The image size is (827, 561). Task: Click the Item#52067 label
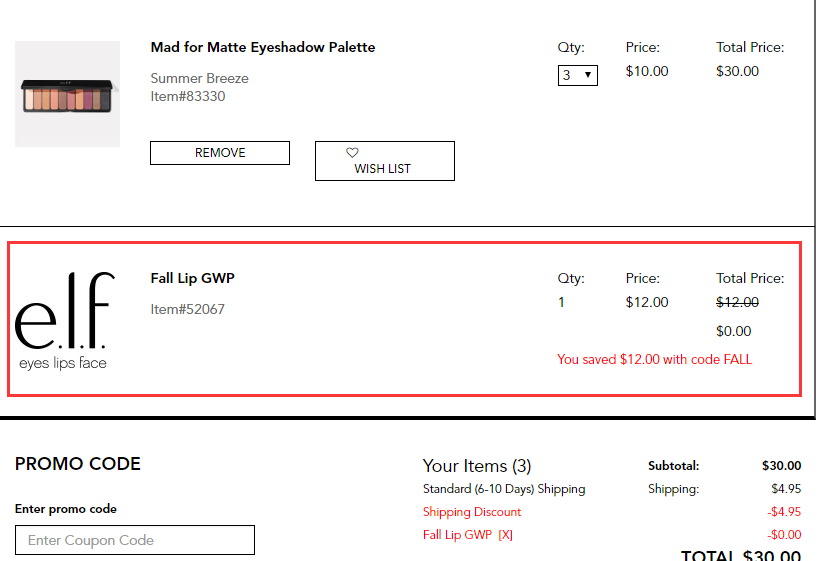187,309
